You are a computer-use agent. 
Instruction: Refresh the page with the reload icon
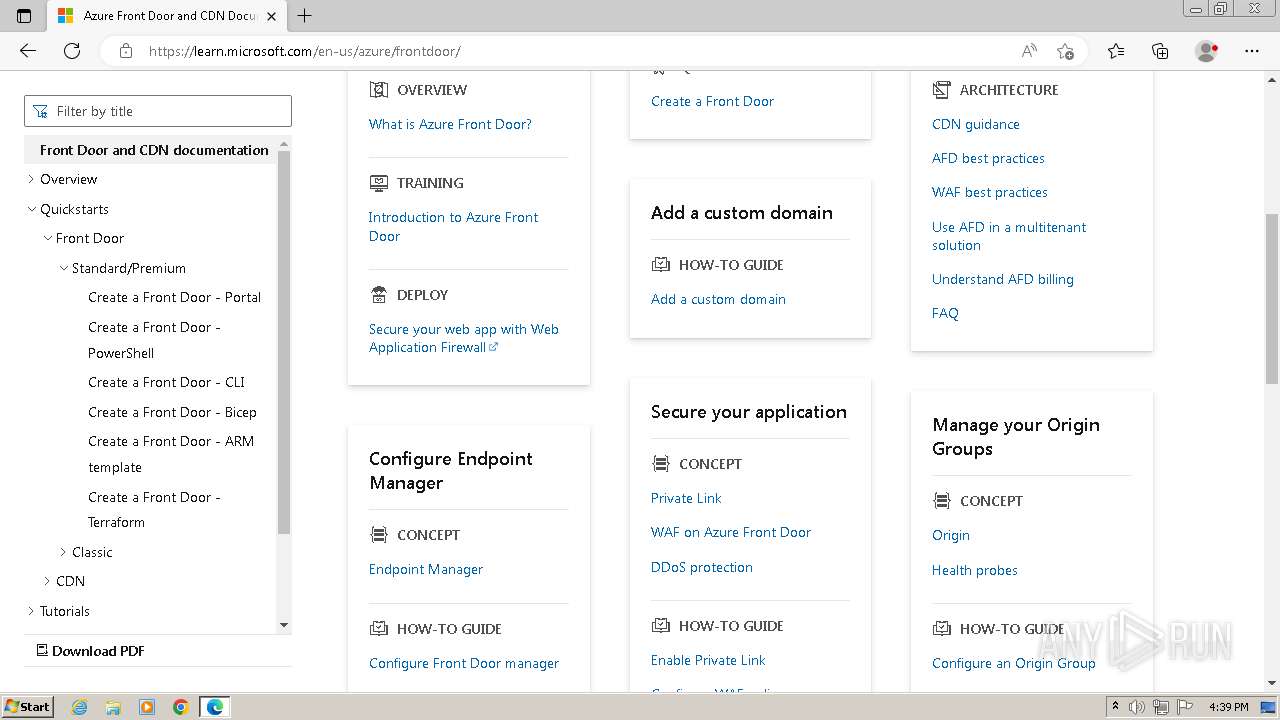click(72, 51)
